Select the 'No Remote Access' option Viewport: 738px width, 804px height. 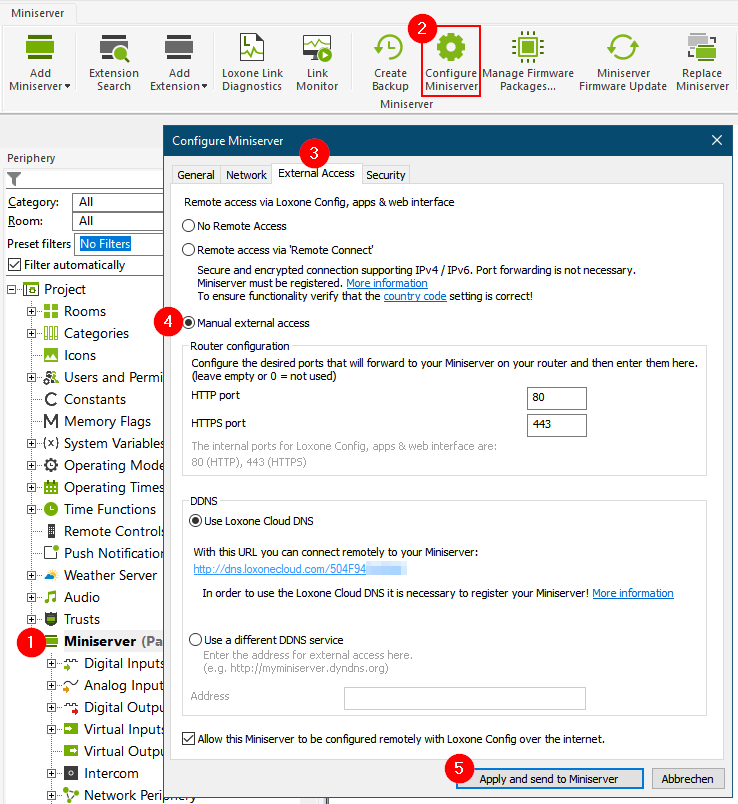click(189, 226)
